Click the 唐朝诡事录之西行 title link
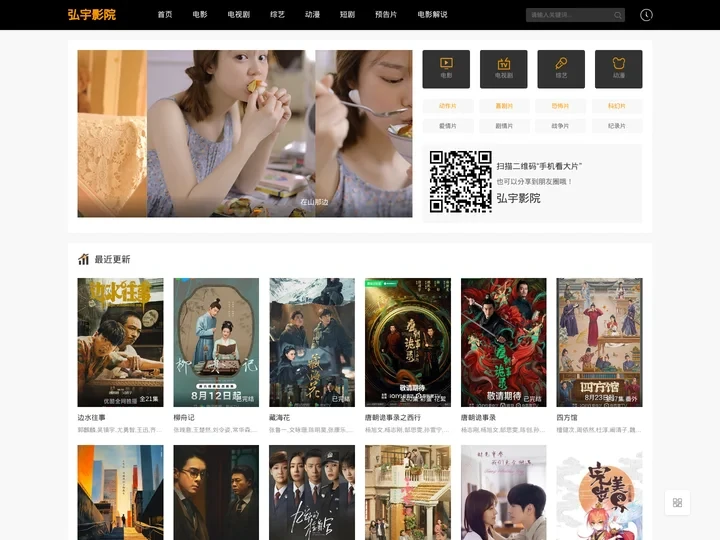Screen dimensions: 720x540 pyautogui.click(x=393, y=417)
